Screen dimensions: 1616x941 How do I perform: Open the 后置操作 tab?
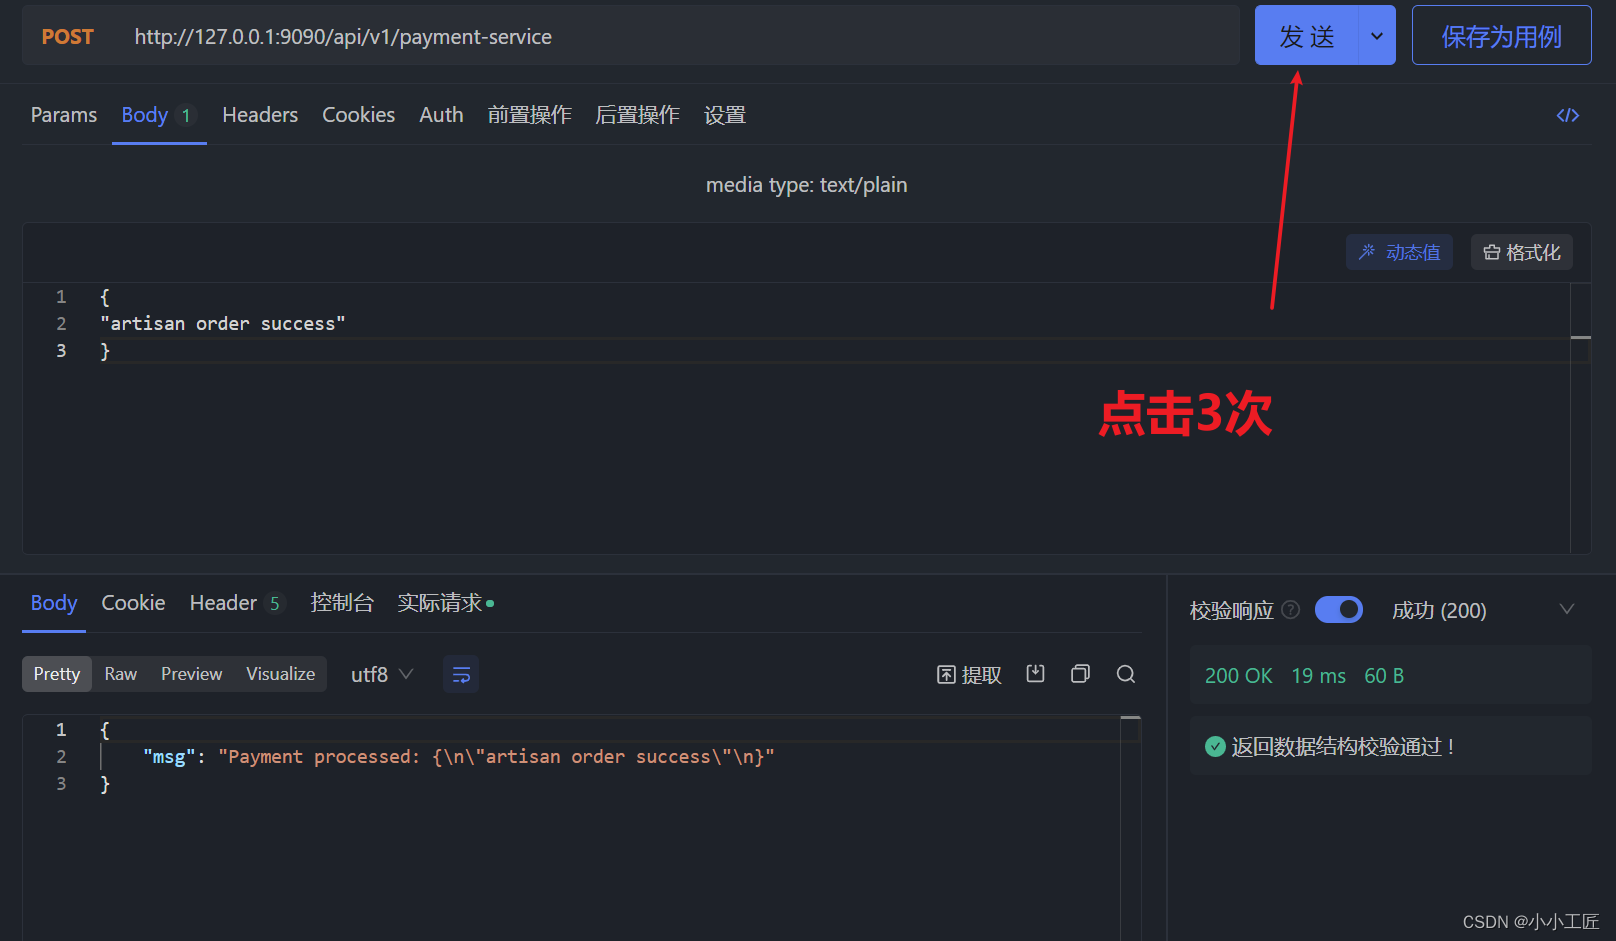(x=637, y=115)
